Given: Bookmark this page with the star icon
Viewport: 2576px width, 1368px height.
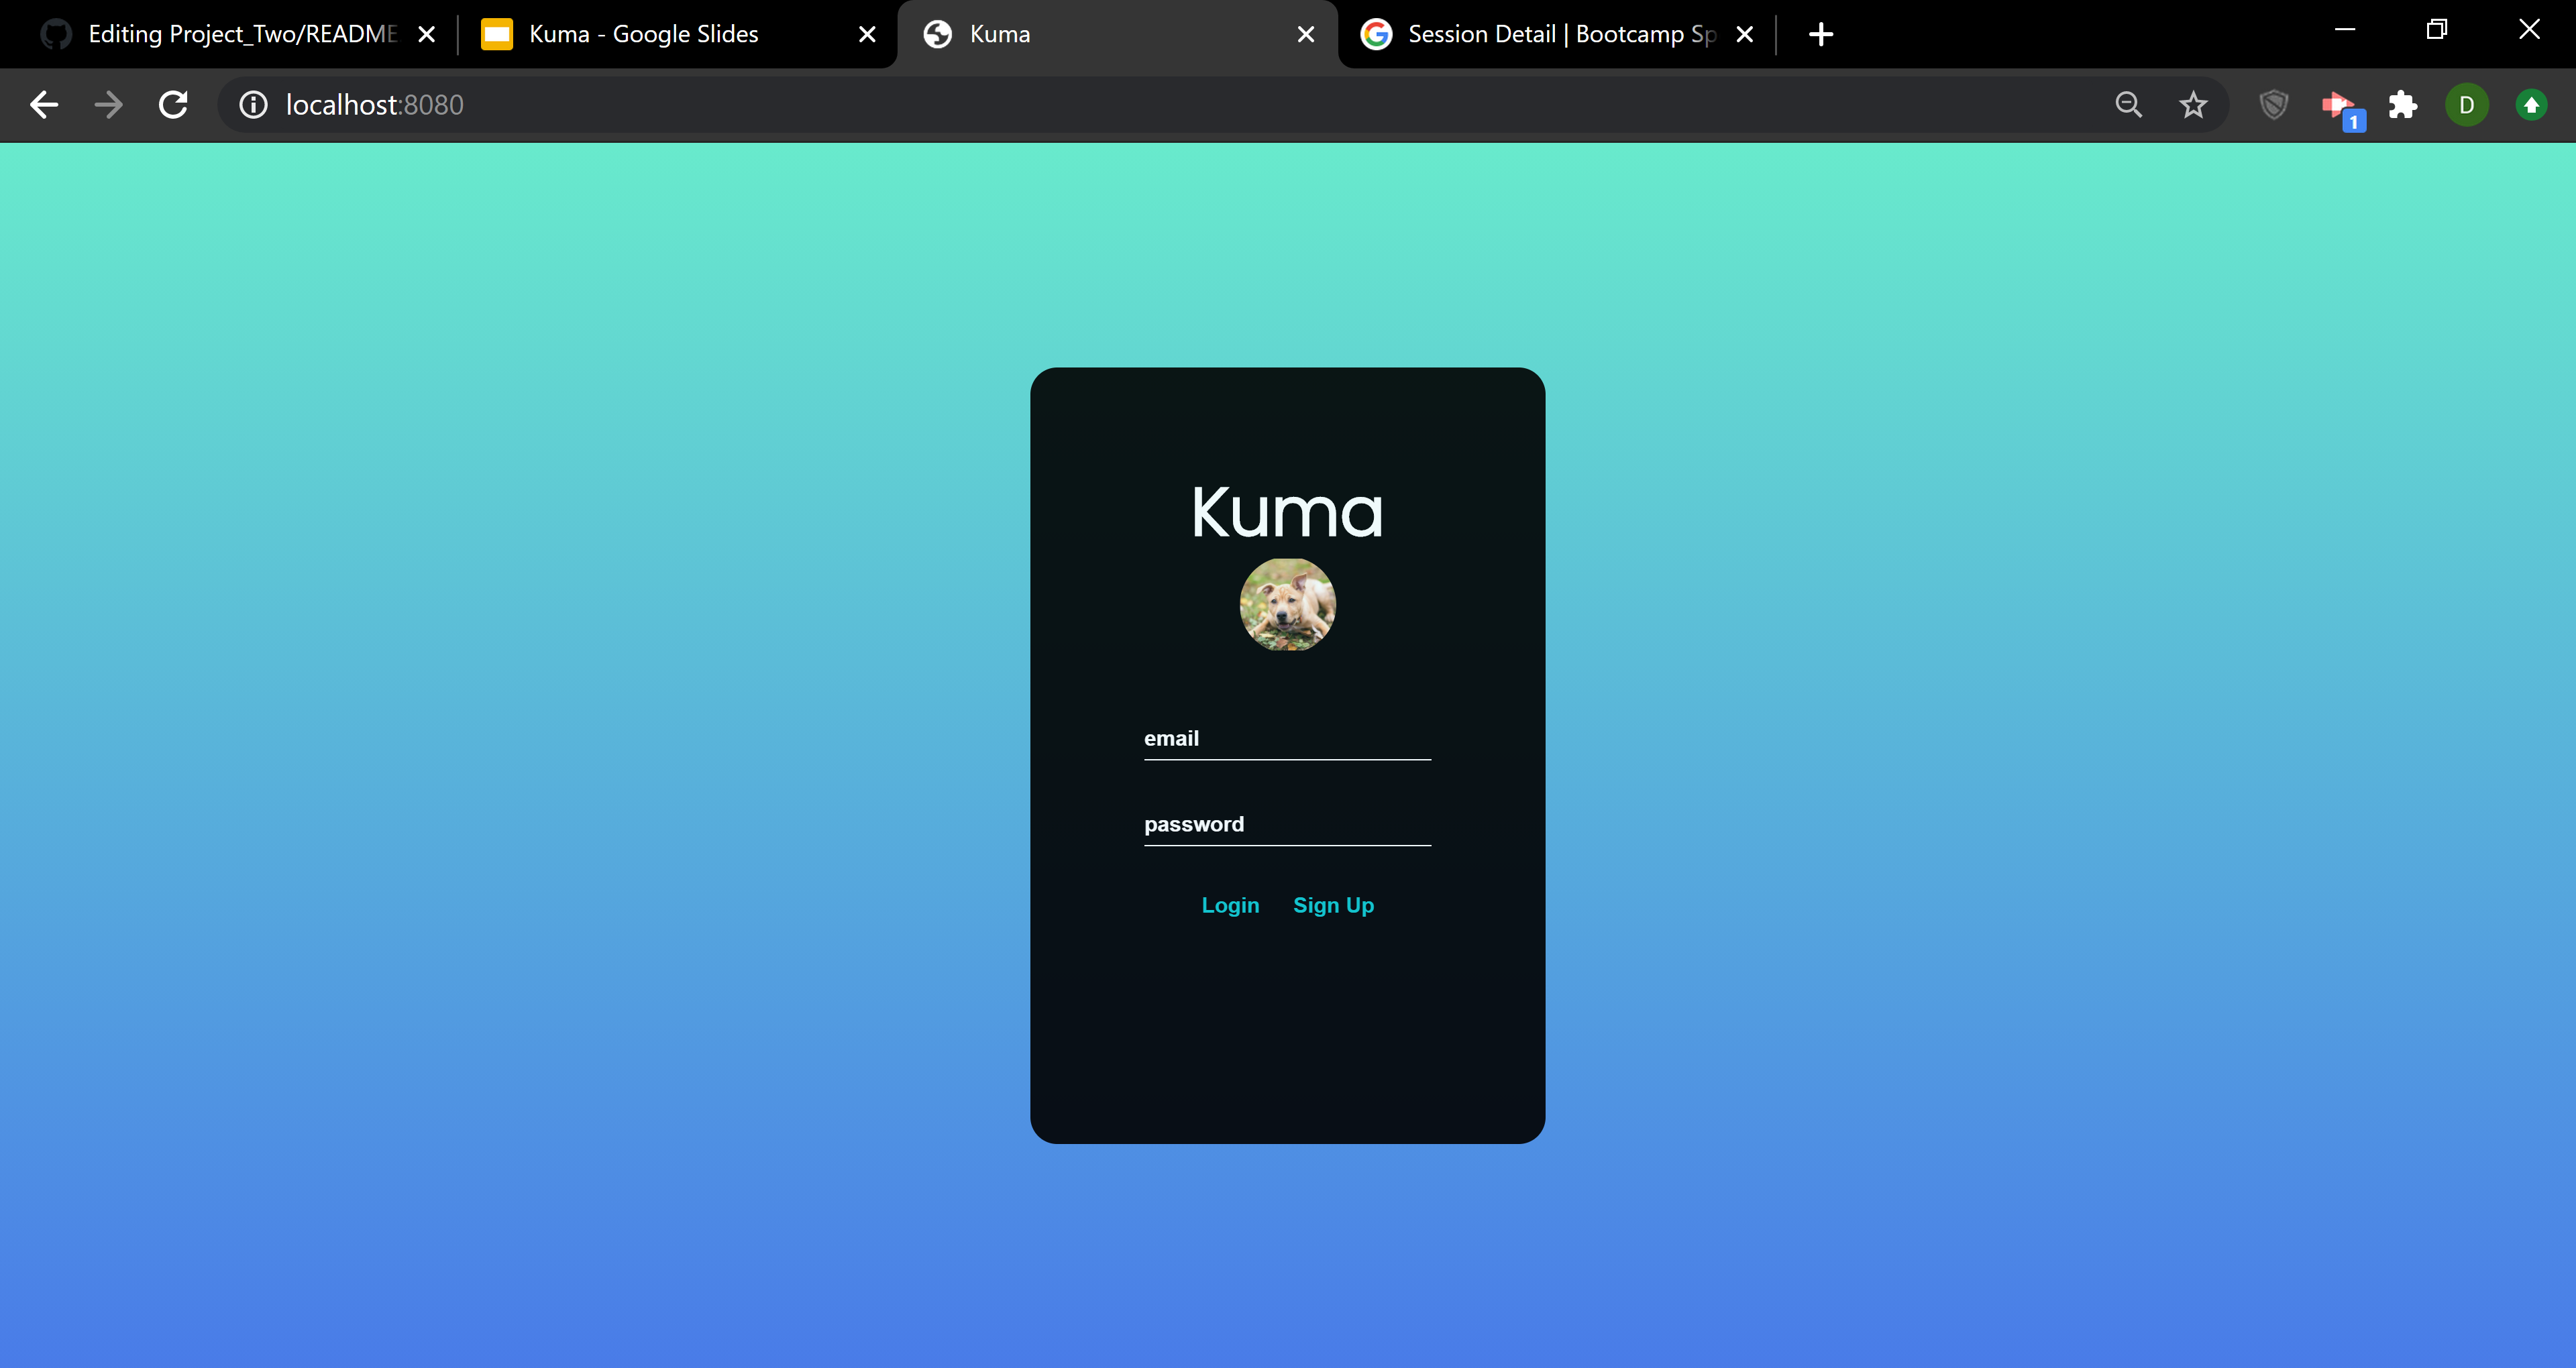Looking at the screenshot, I should [2193, 105].
